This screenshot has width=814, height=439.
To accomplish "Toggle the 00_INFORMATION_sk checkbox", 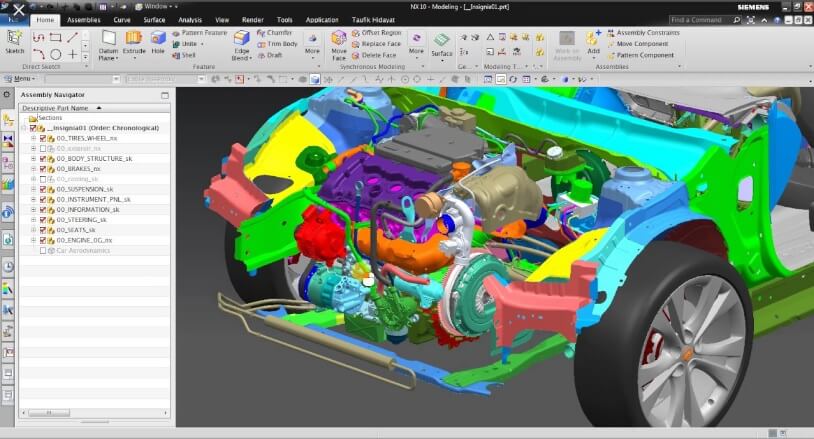I will tap(43, 210).
